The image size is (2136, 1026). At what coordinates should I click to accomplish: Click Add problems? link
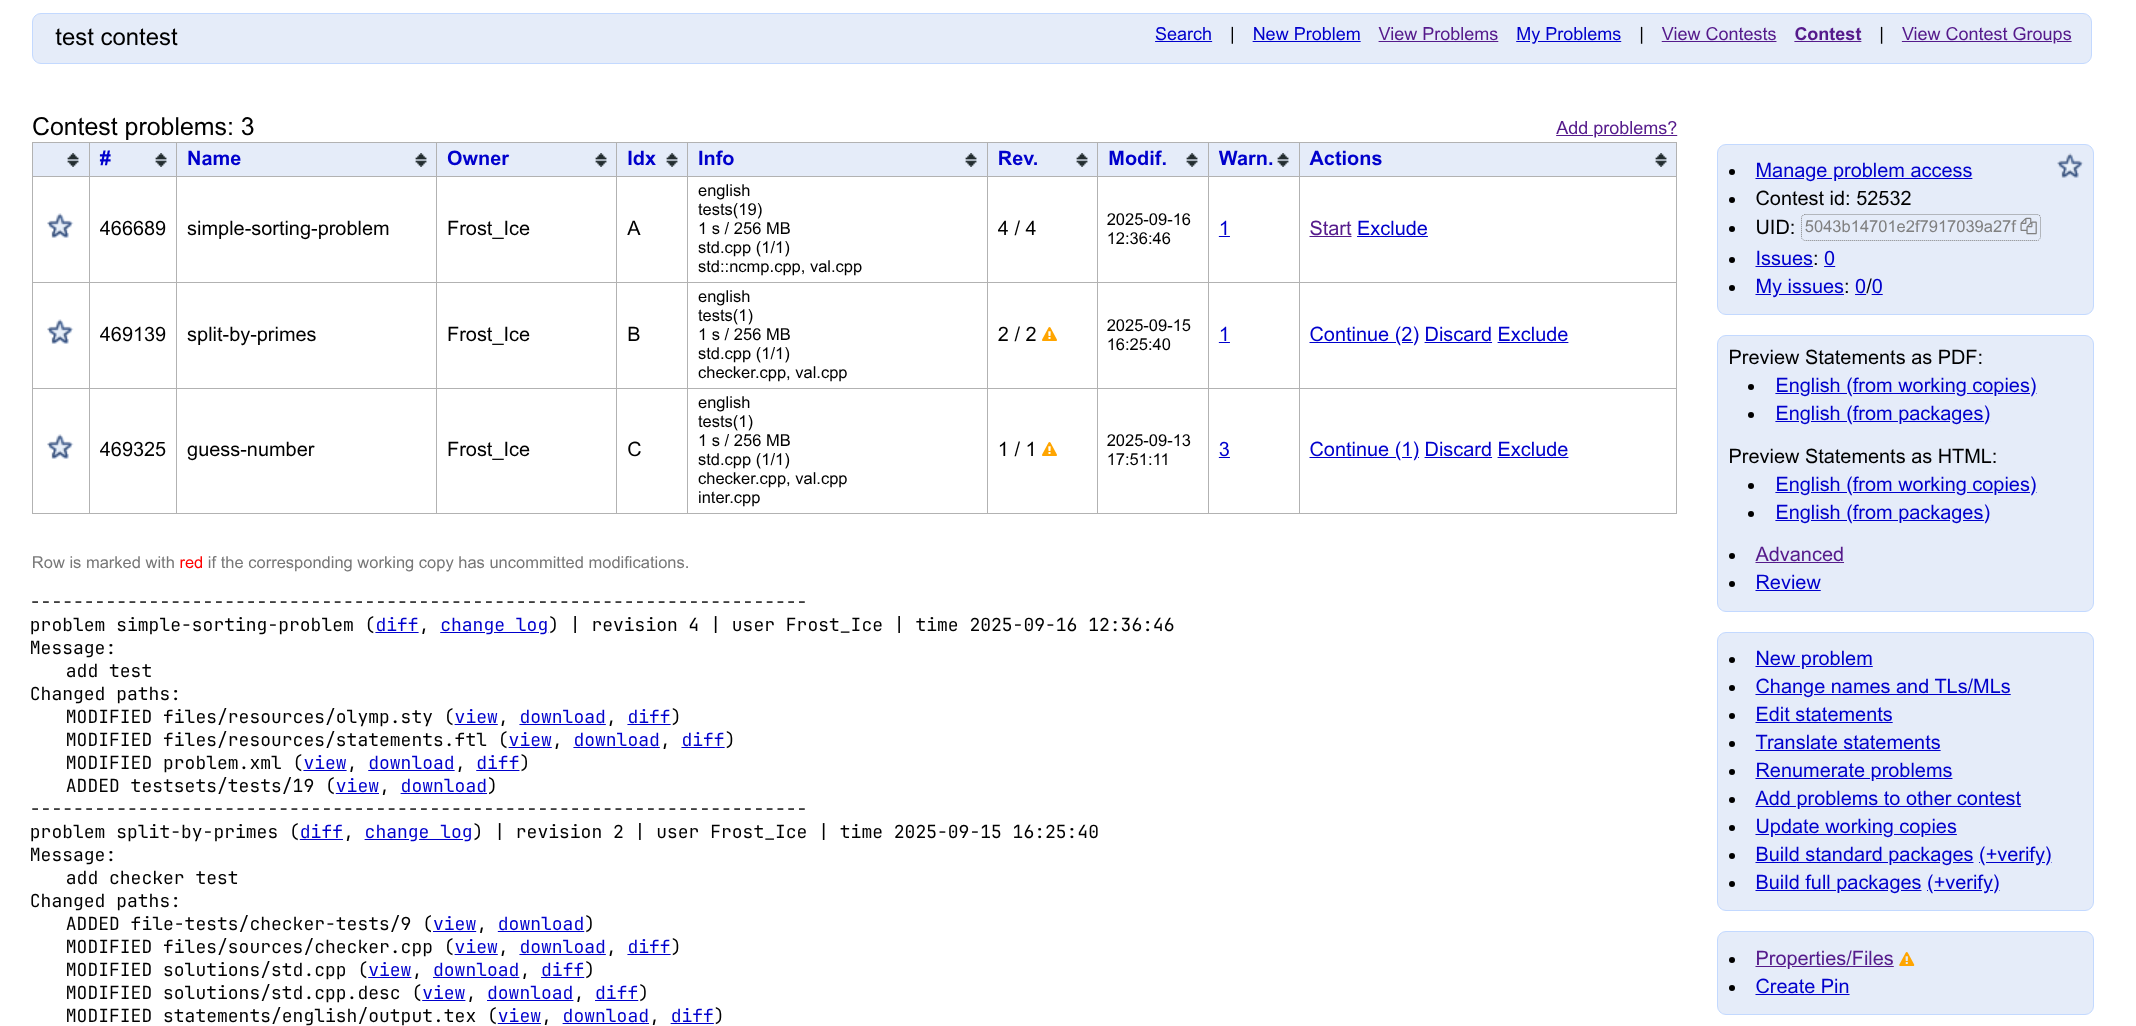pyautogui.click(x=1615, y=128)
